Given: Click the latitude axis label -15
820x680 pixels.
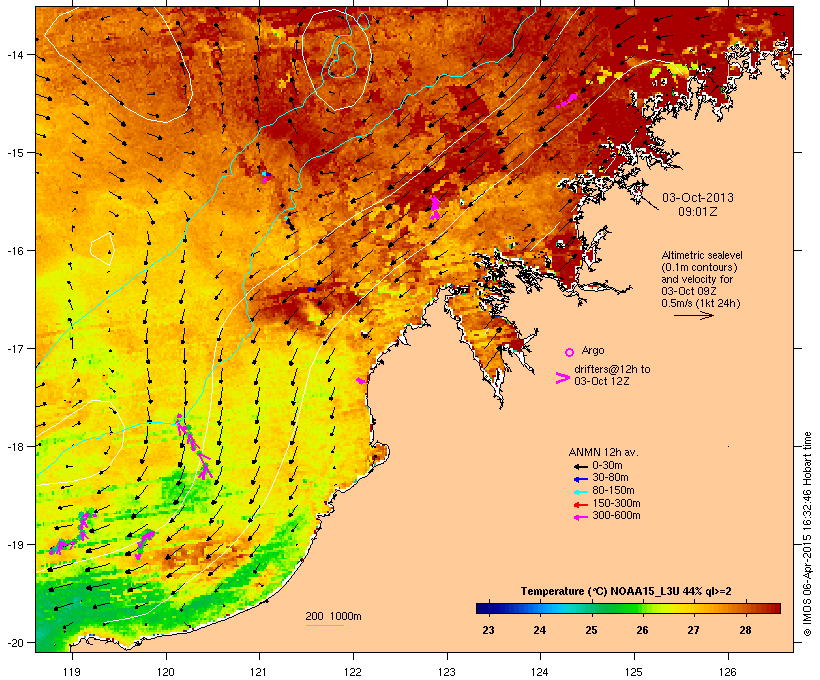Looking at the screenshot, I should click(x=14, y=153).
